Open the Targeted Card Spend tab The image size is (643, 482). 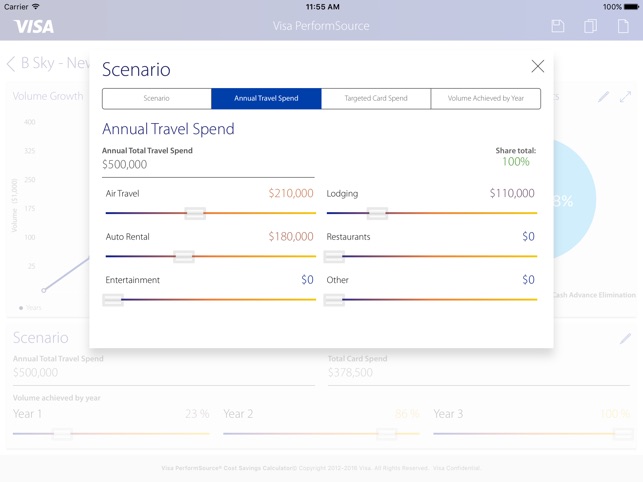click(376, 98)
